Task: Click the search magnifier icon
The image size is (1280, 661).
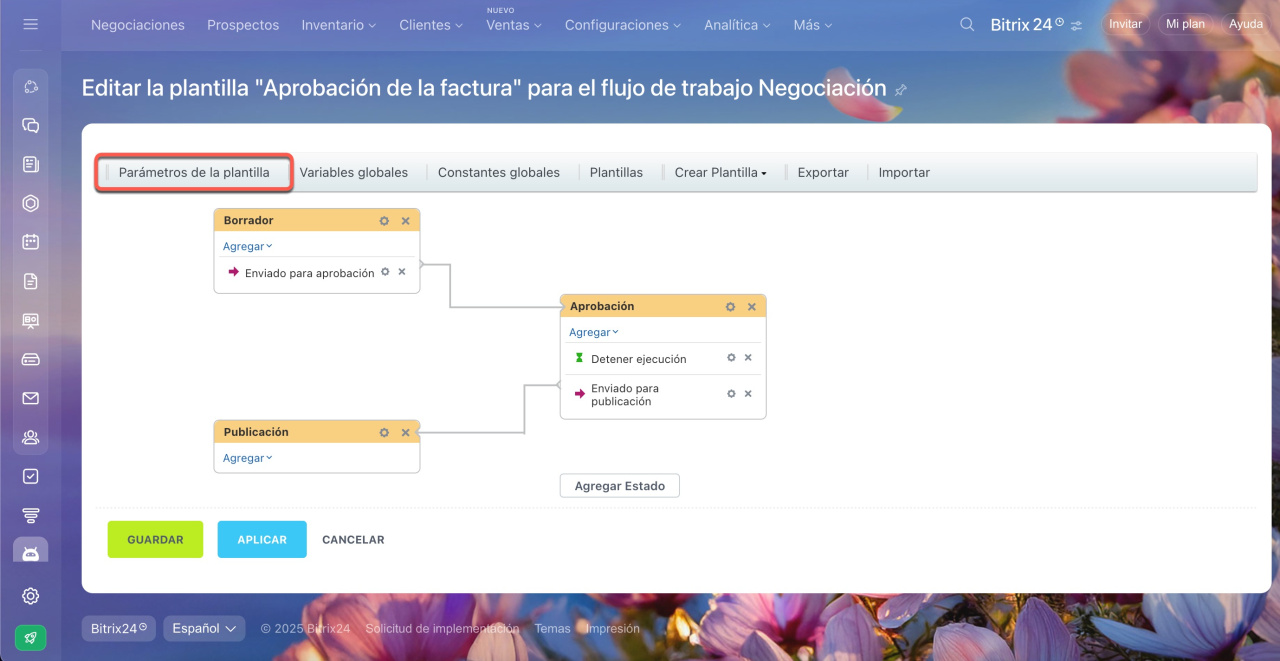Action: coord(967,24)
